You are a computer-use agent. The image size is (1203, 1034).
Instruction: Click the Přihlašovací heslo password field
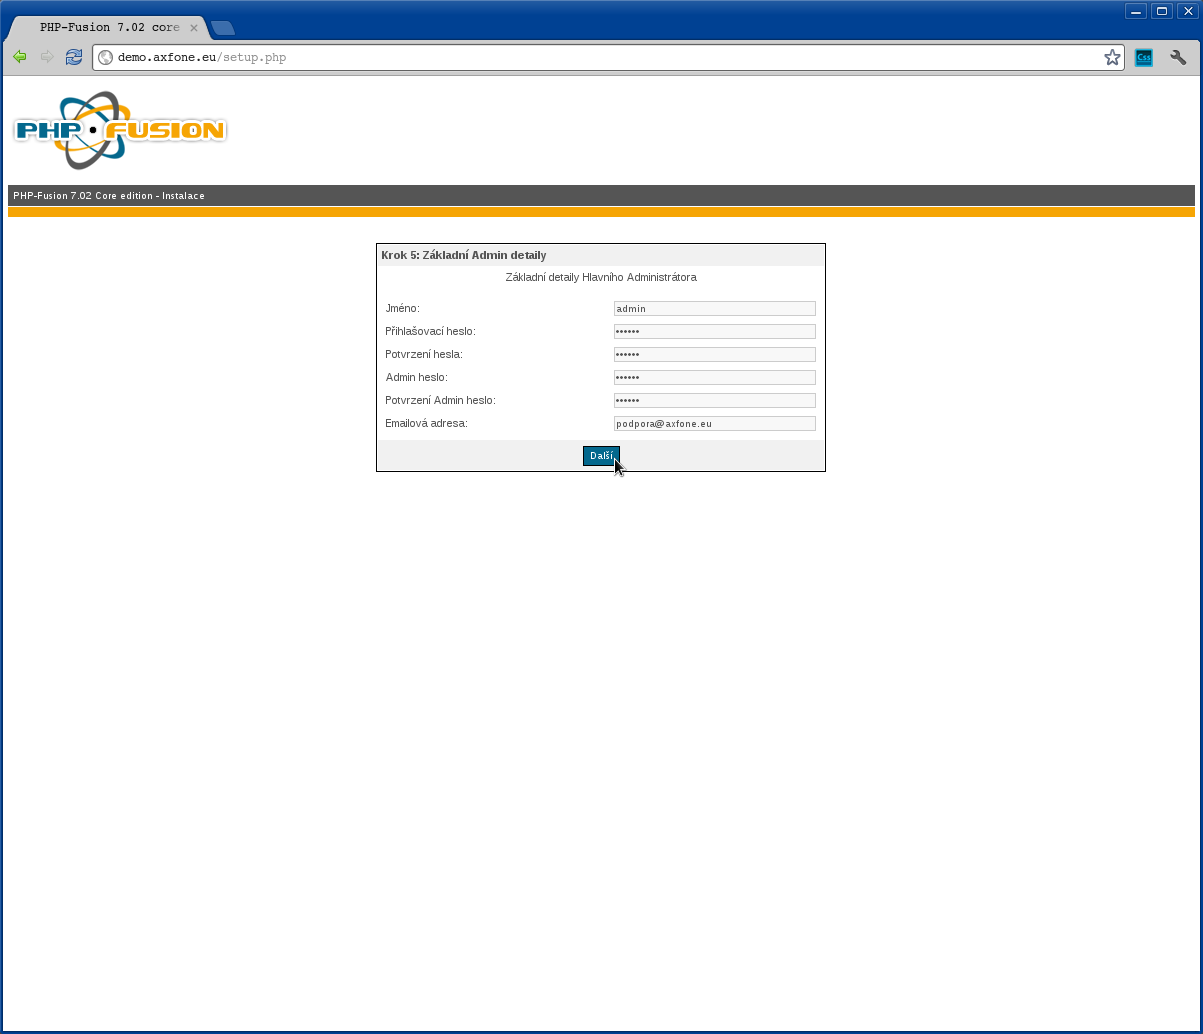coord(714,332)
